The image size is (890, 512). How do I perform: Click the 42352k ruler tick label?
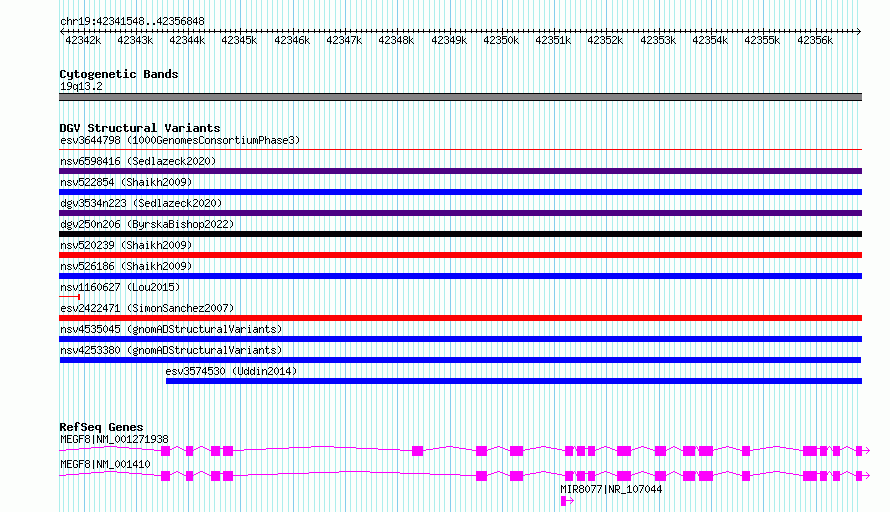pyautogui.click(x=605, y=40)
